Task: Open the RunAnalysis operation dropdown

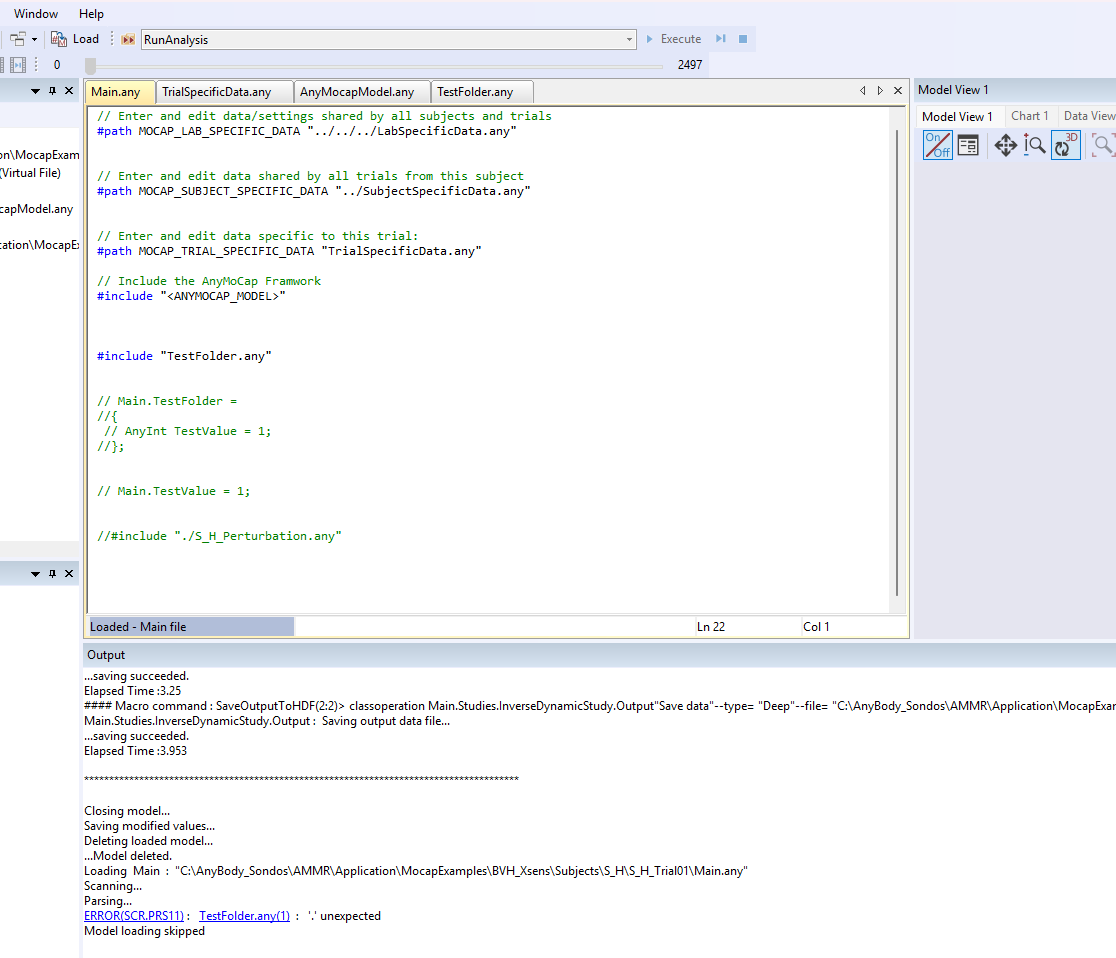Action: [629, 40]
